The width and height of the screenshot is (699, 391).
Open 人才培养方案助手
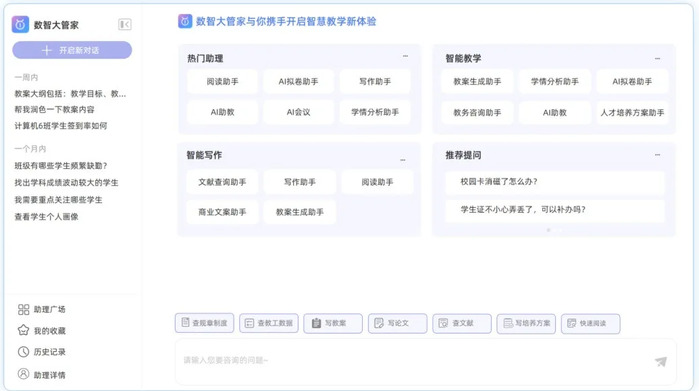632,113
